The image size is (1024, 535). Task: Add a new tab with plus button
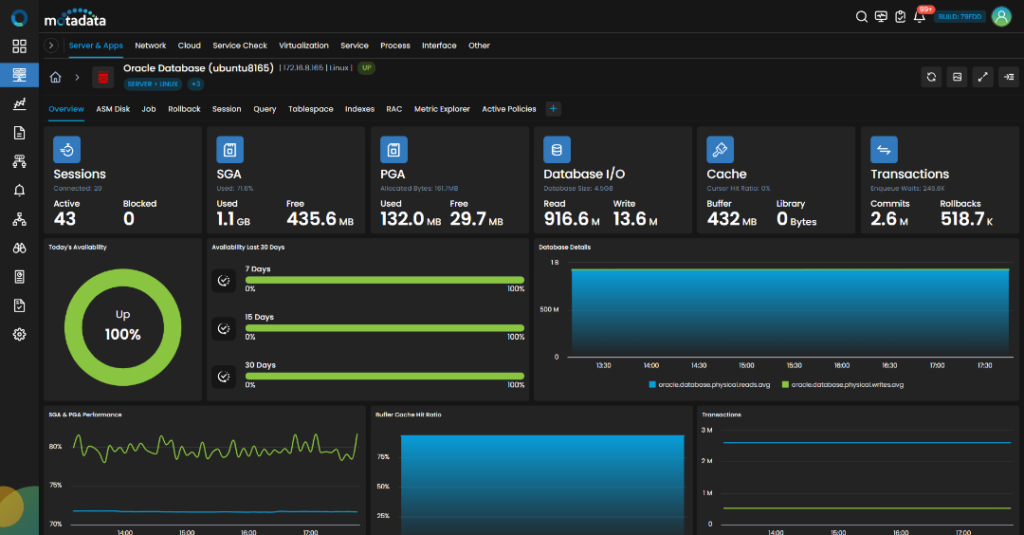click(x=553, y=109)
